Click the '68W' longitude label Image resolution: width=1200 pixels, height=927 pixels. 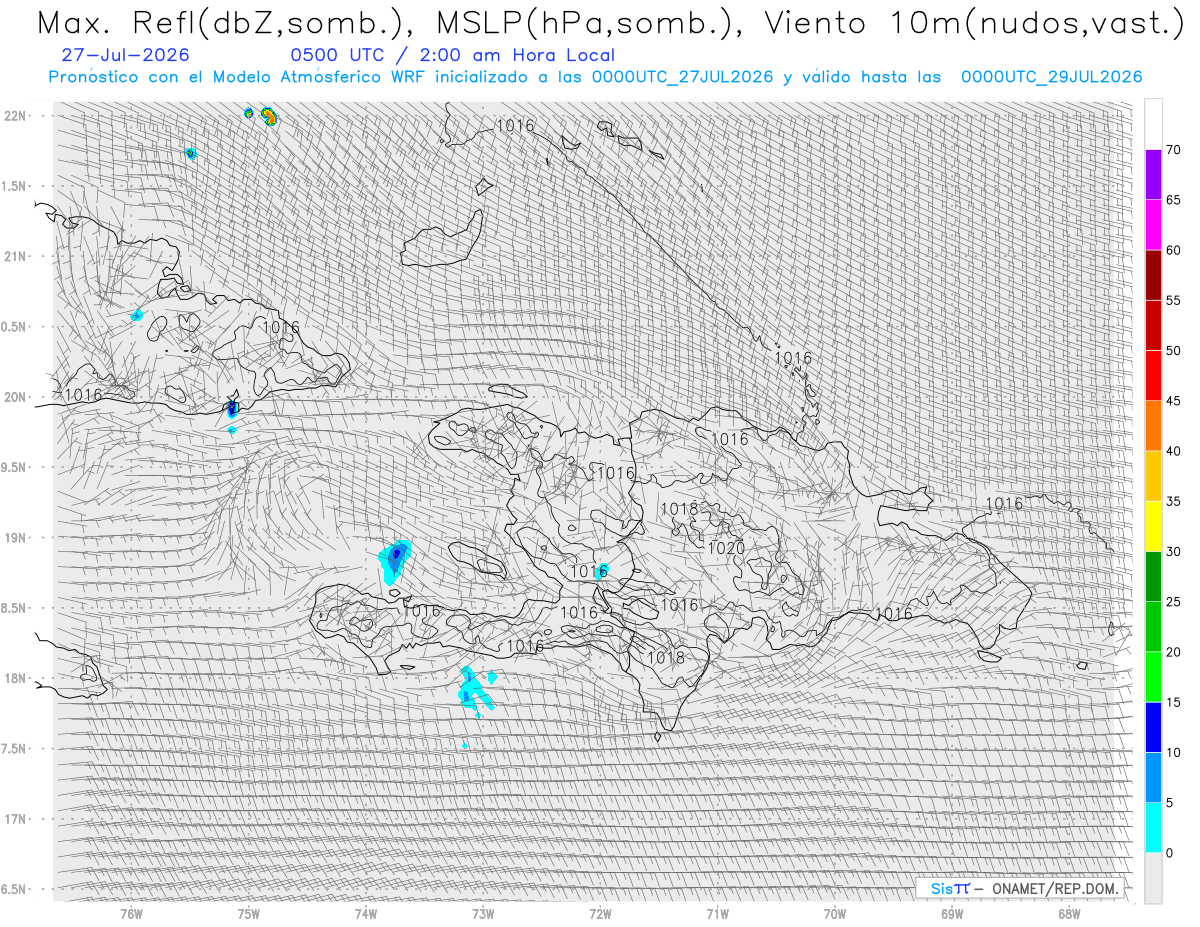(1068, 913)
